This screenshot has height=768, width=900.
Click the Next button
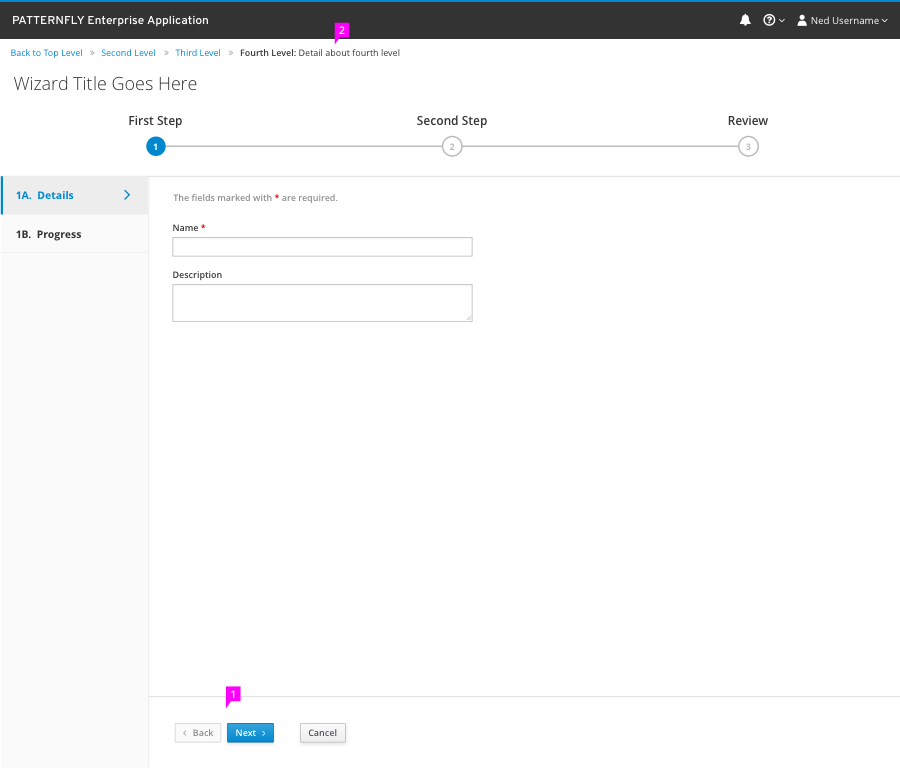250,733
